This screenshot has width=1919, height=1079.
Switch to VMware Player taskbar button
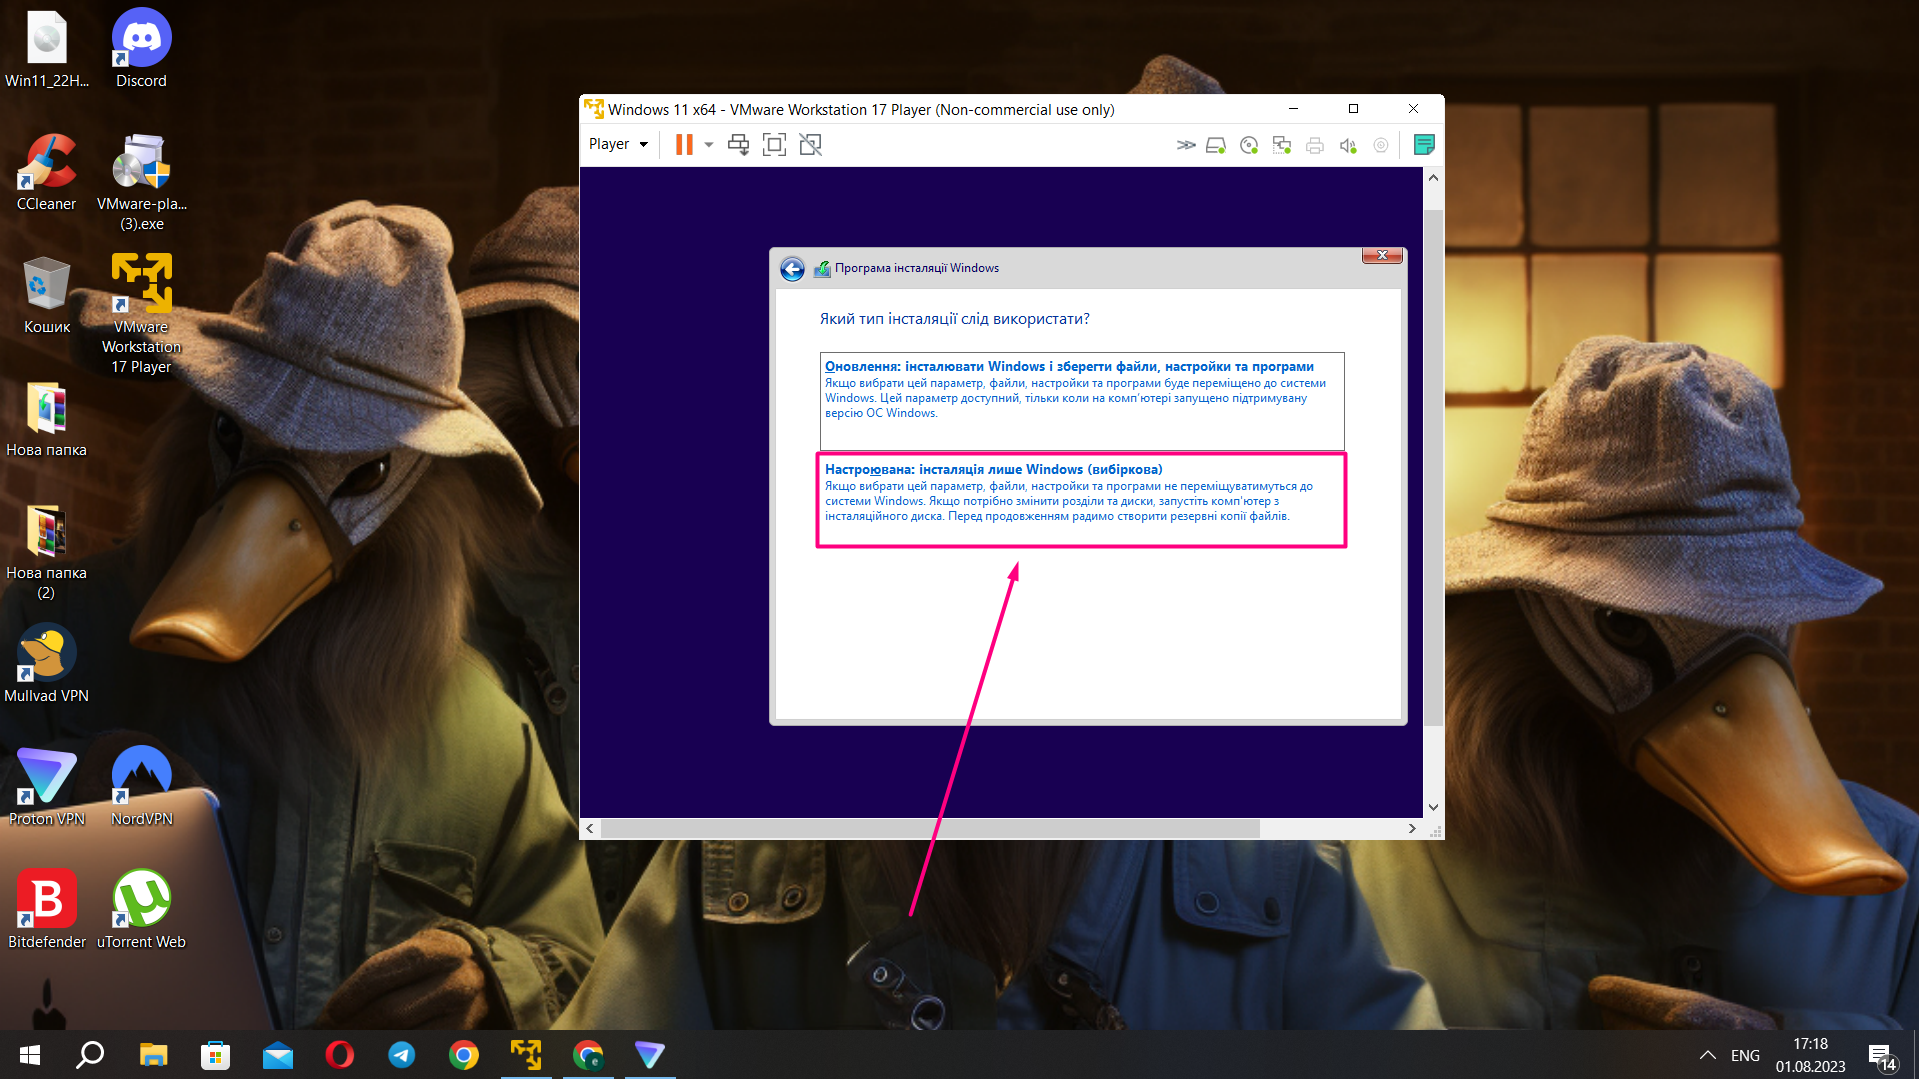(x=526, y=1055)
